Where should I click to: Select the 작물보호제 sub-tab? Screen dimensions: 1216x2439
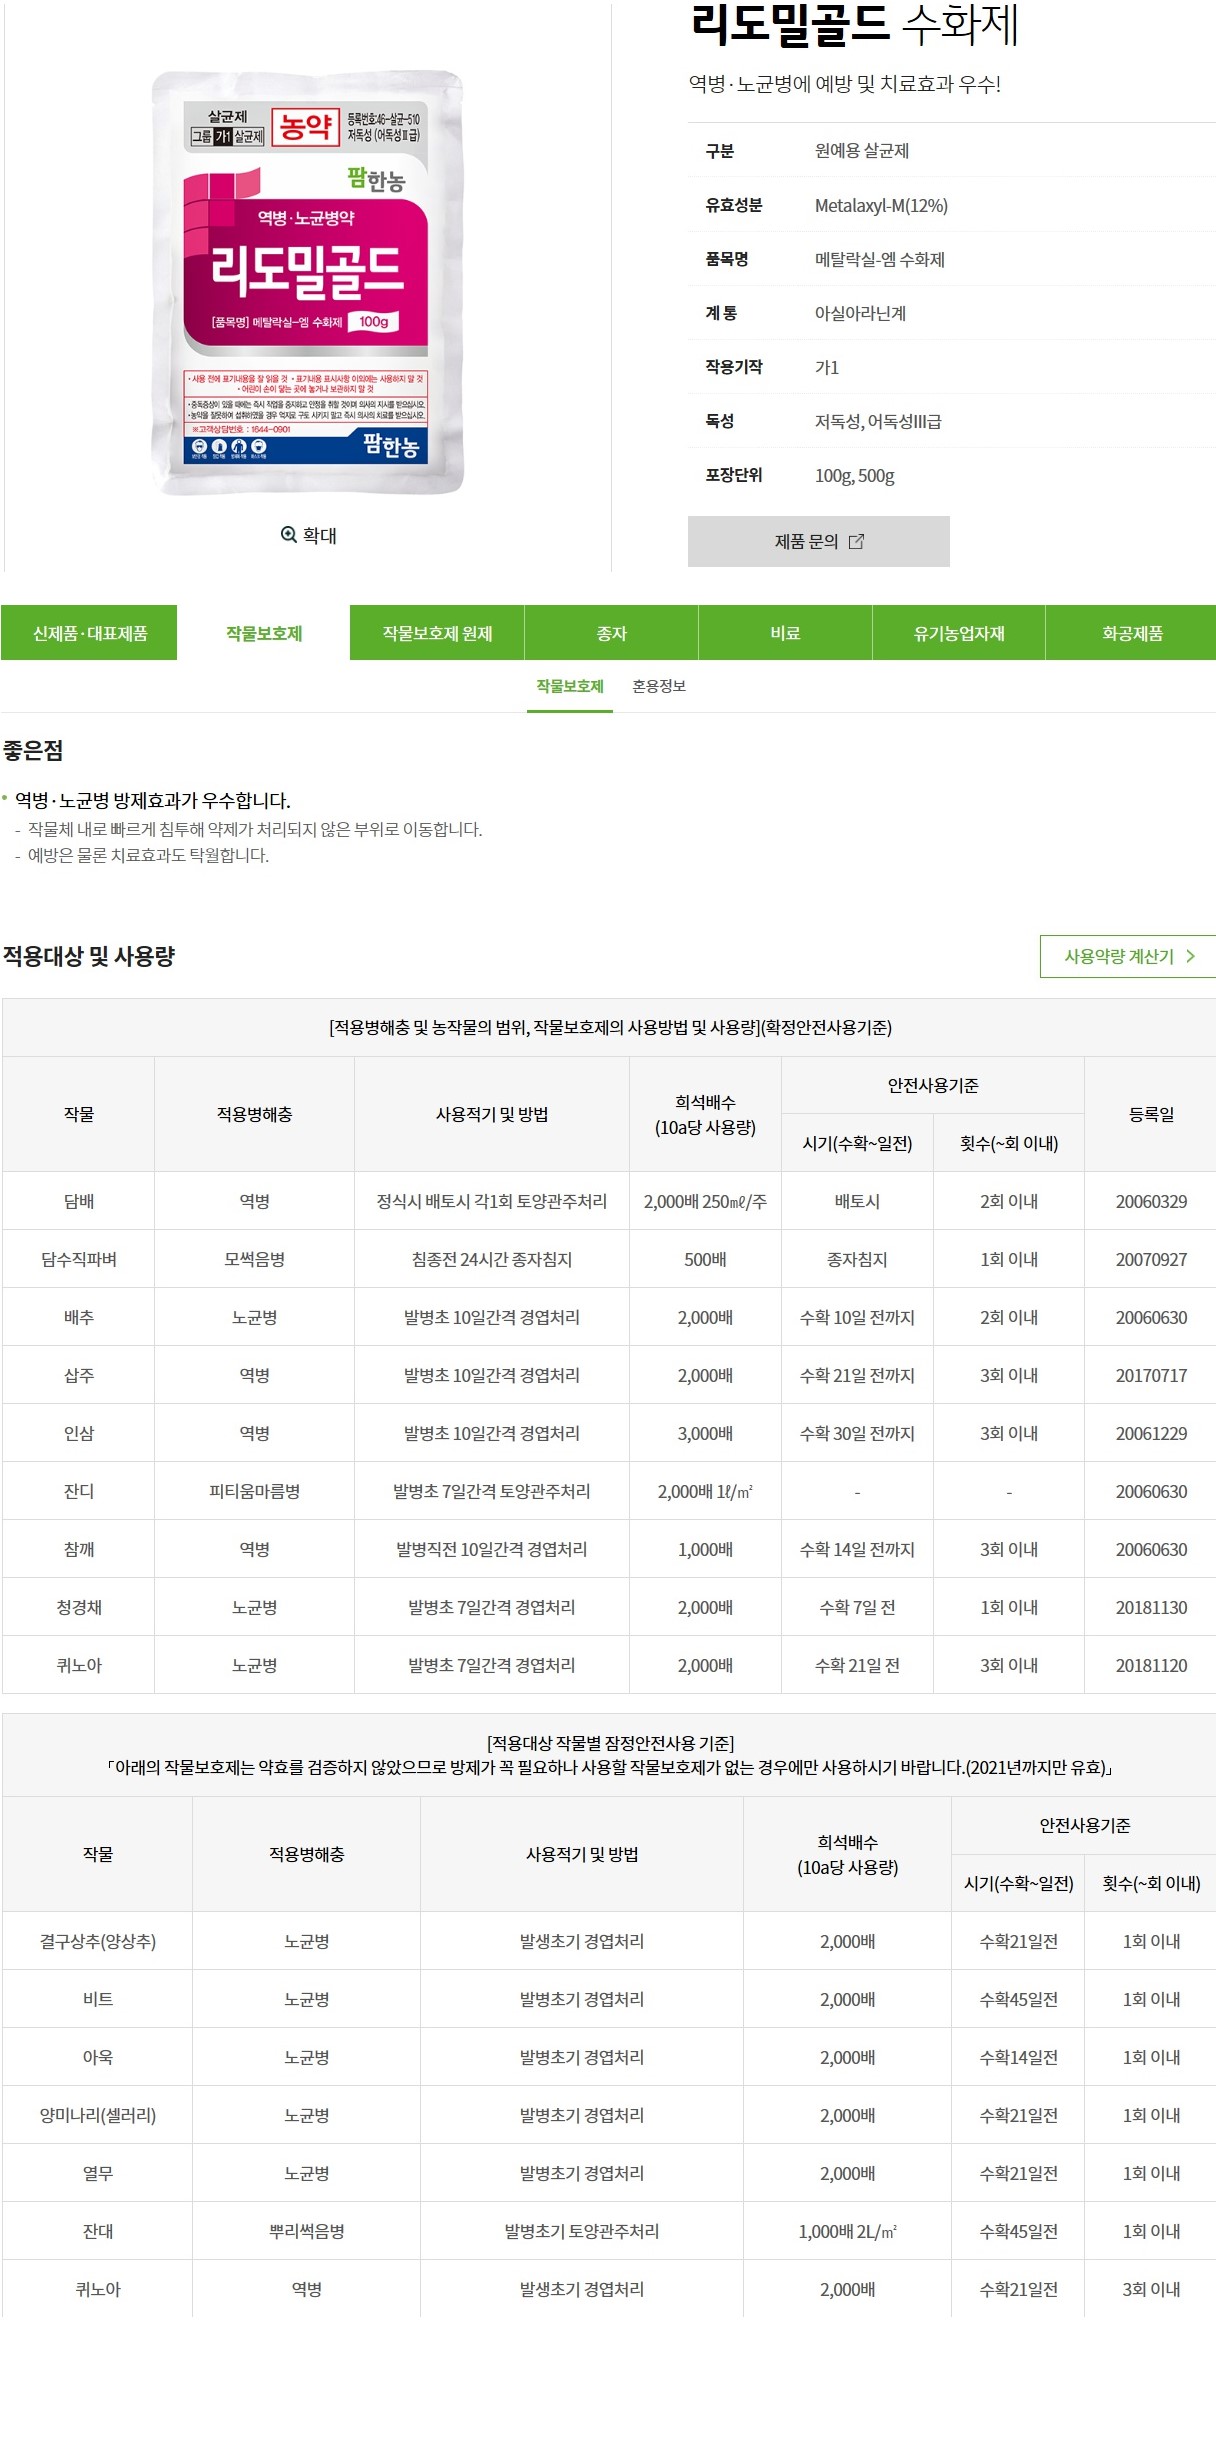point(570,687)
